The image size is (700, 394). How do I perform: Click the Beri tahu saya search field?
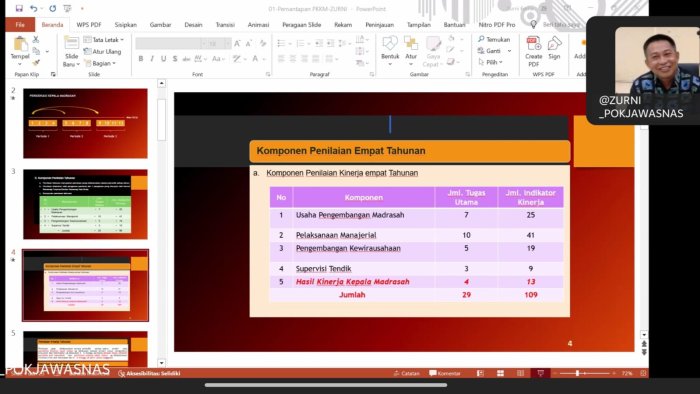coord(561,25)
